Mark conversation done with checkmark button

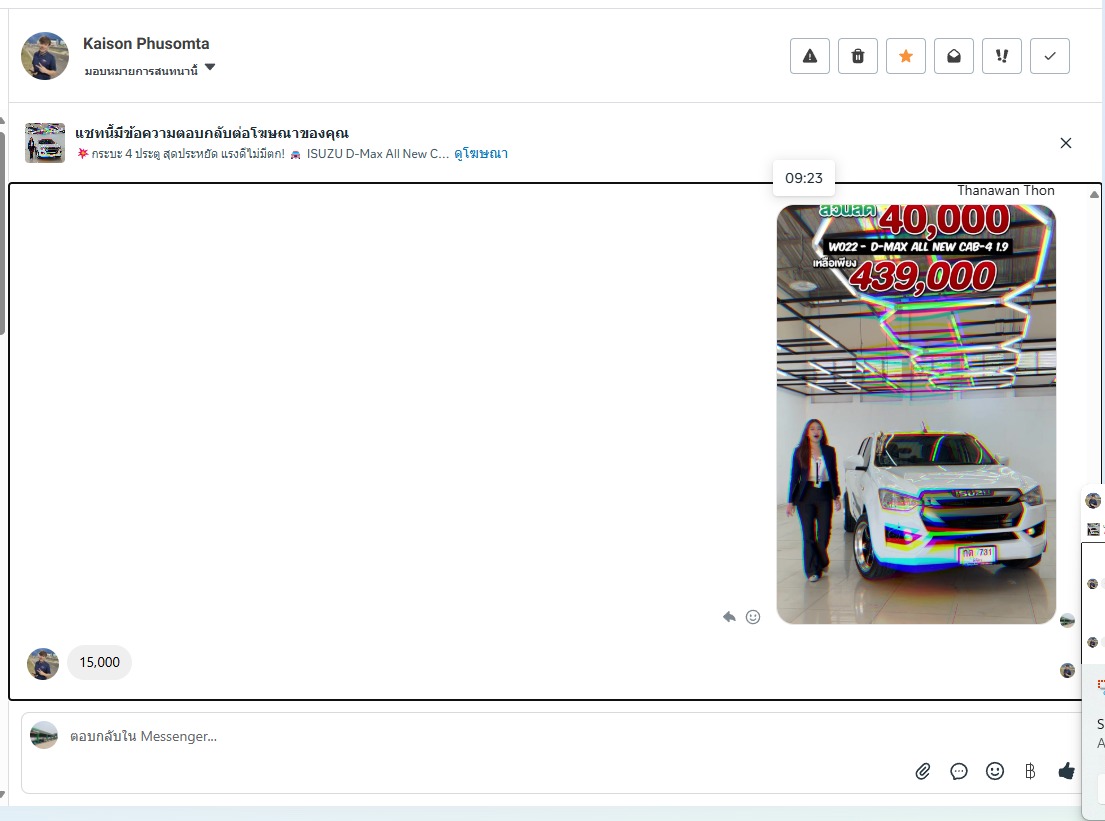point(1049,56)
